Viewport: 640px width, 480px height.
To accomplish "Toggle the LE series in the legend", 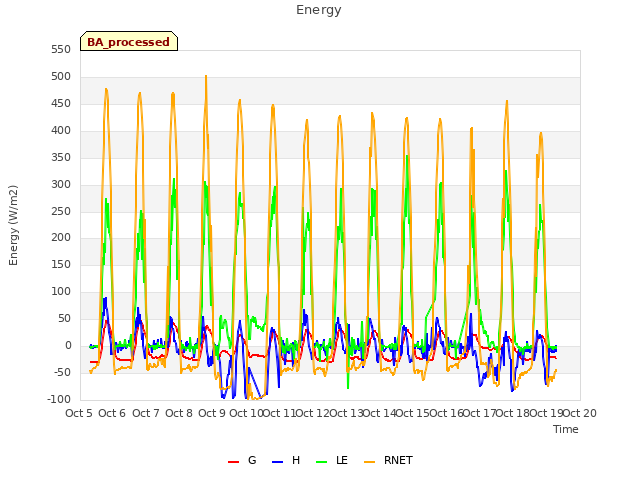I will pyautogui.click(x=332, y=460).
